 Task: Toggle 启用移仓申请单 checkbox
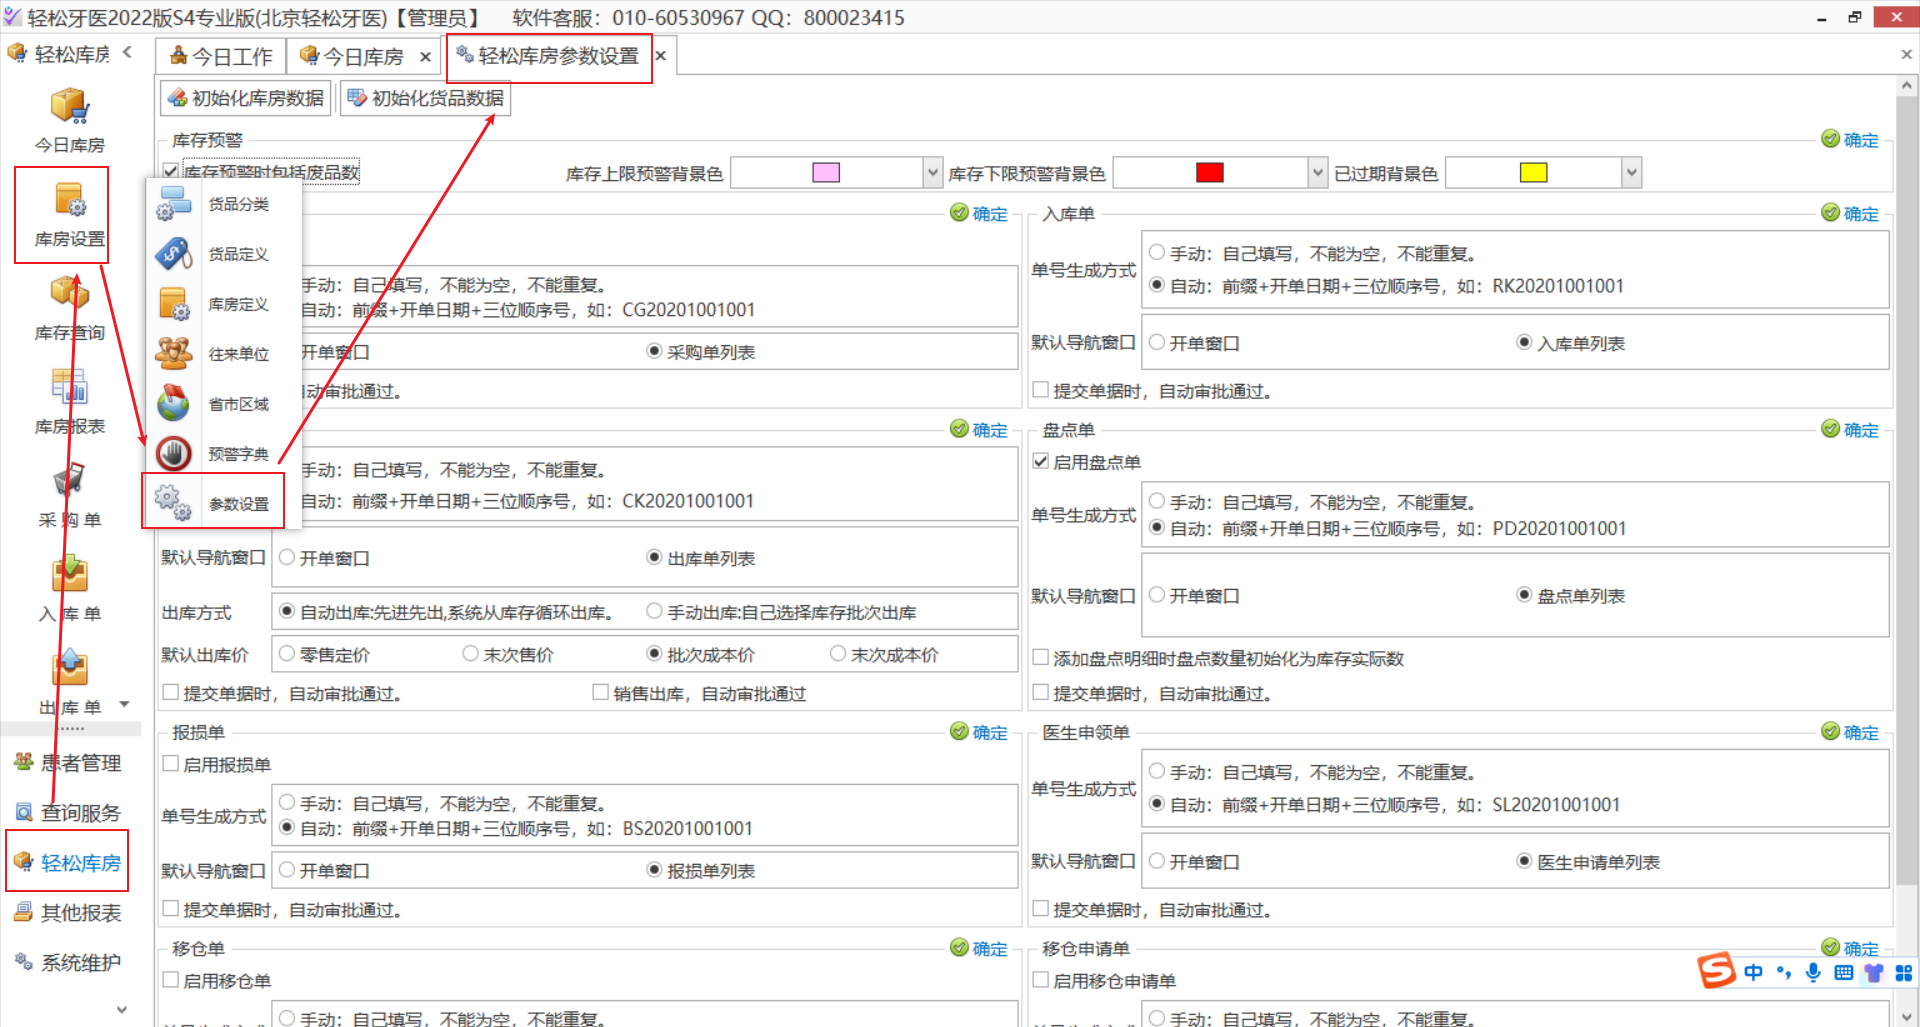point(1041,980)
